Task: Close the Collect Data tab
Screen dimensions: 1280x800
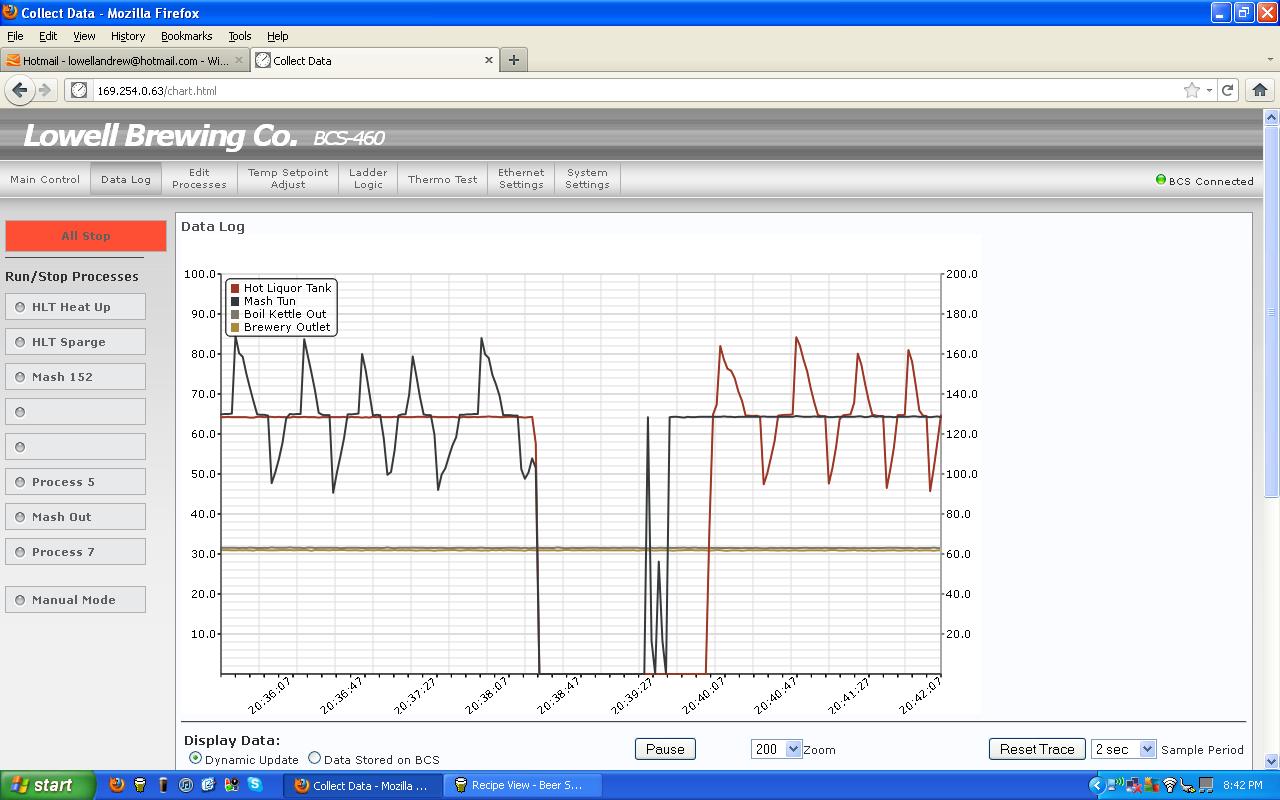Action: tap(489, 60)
